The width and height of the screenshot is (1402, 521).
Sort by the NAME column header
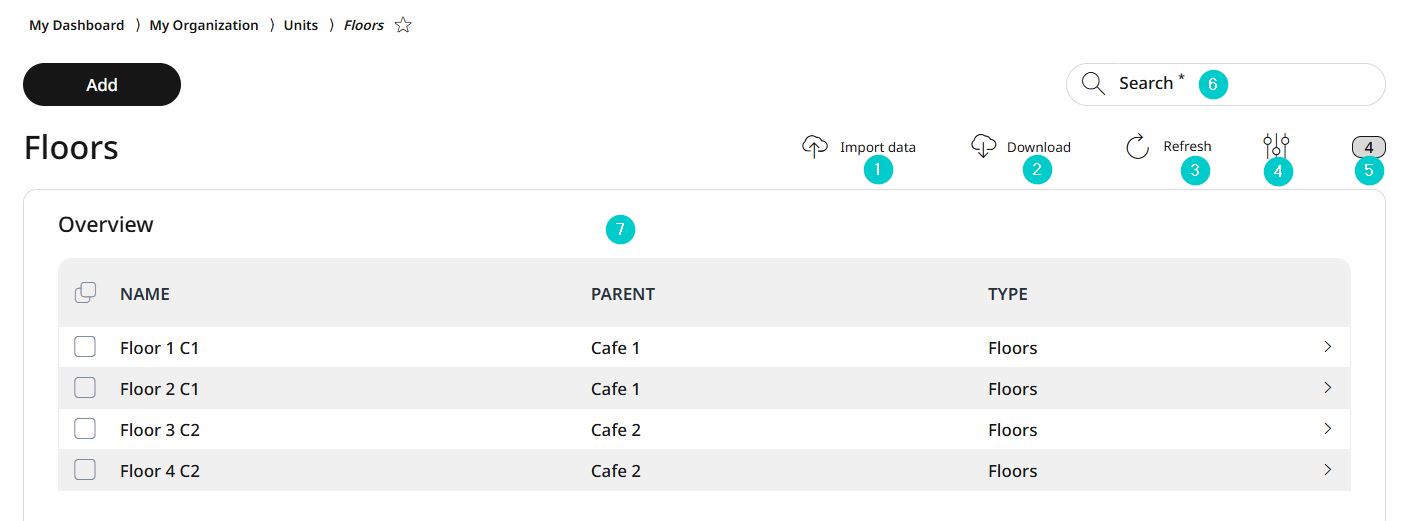tap(145, 294)
